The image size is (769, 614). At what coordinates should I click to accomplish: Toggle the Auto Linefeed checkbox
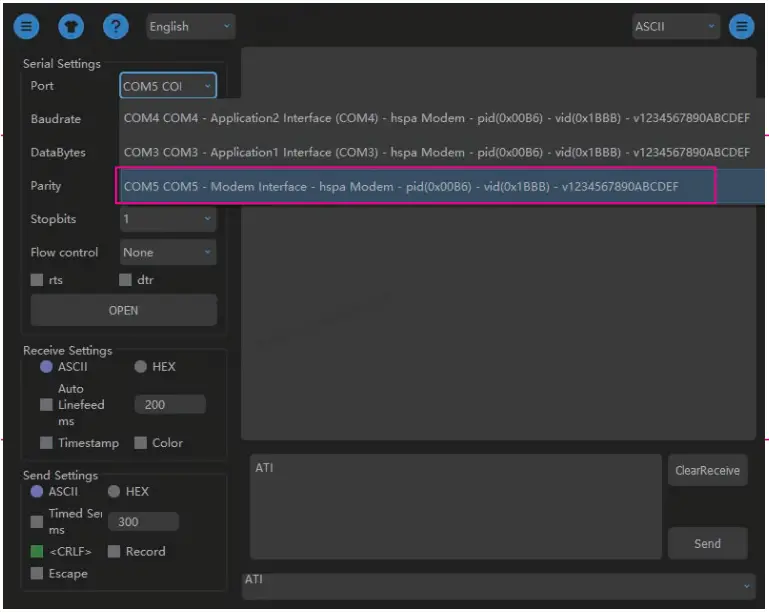46,405
